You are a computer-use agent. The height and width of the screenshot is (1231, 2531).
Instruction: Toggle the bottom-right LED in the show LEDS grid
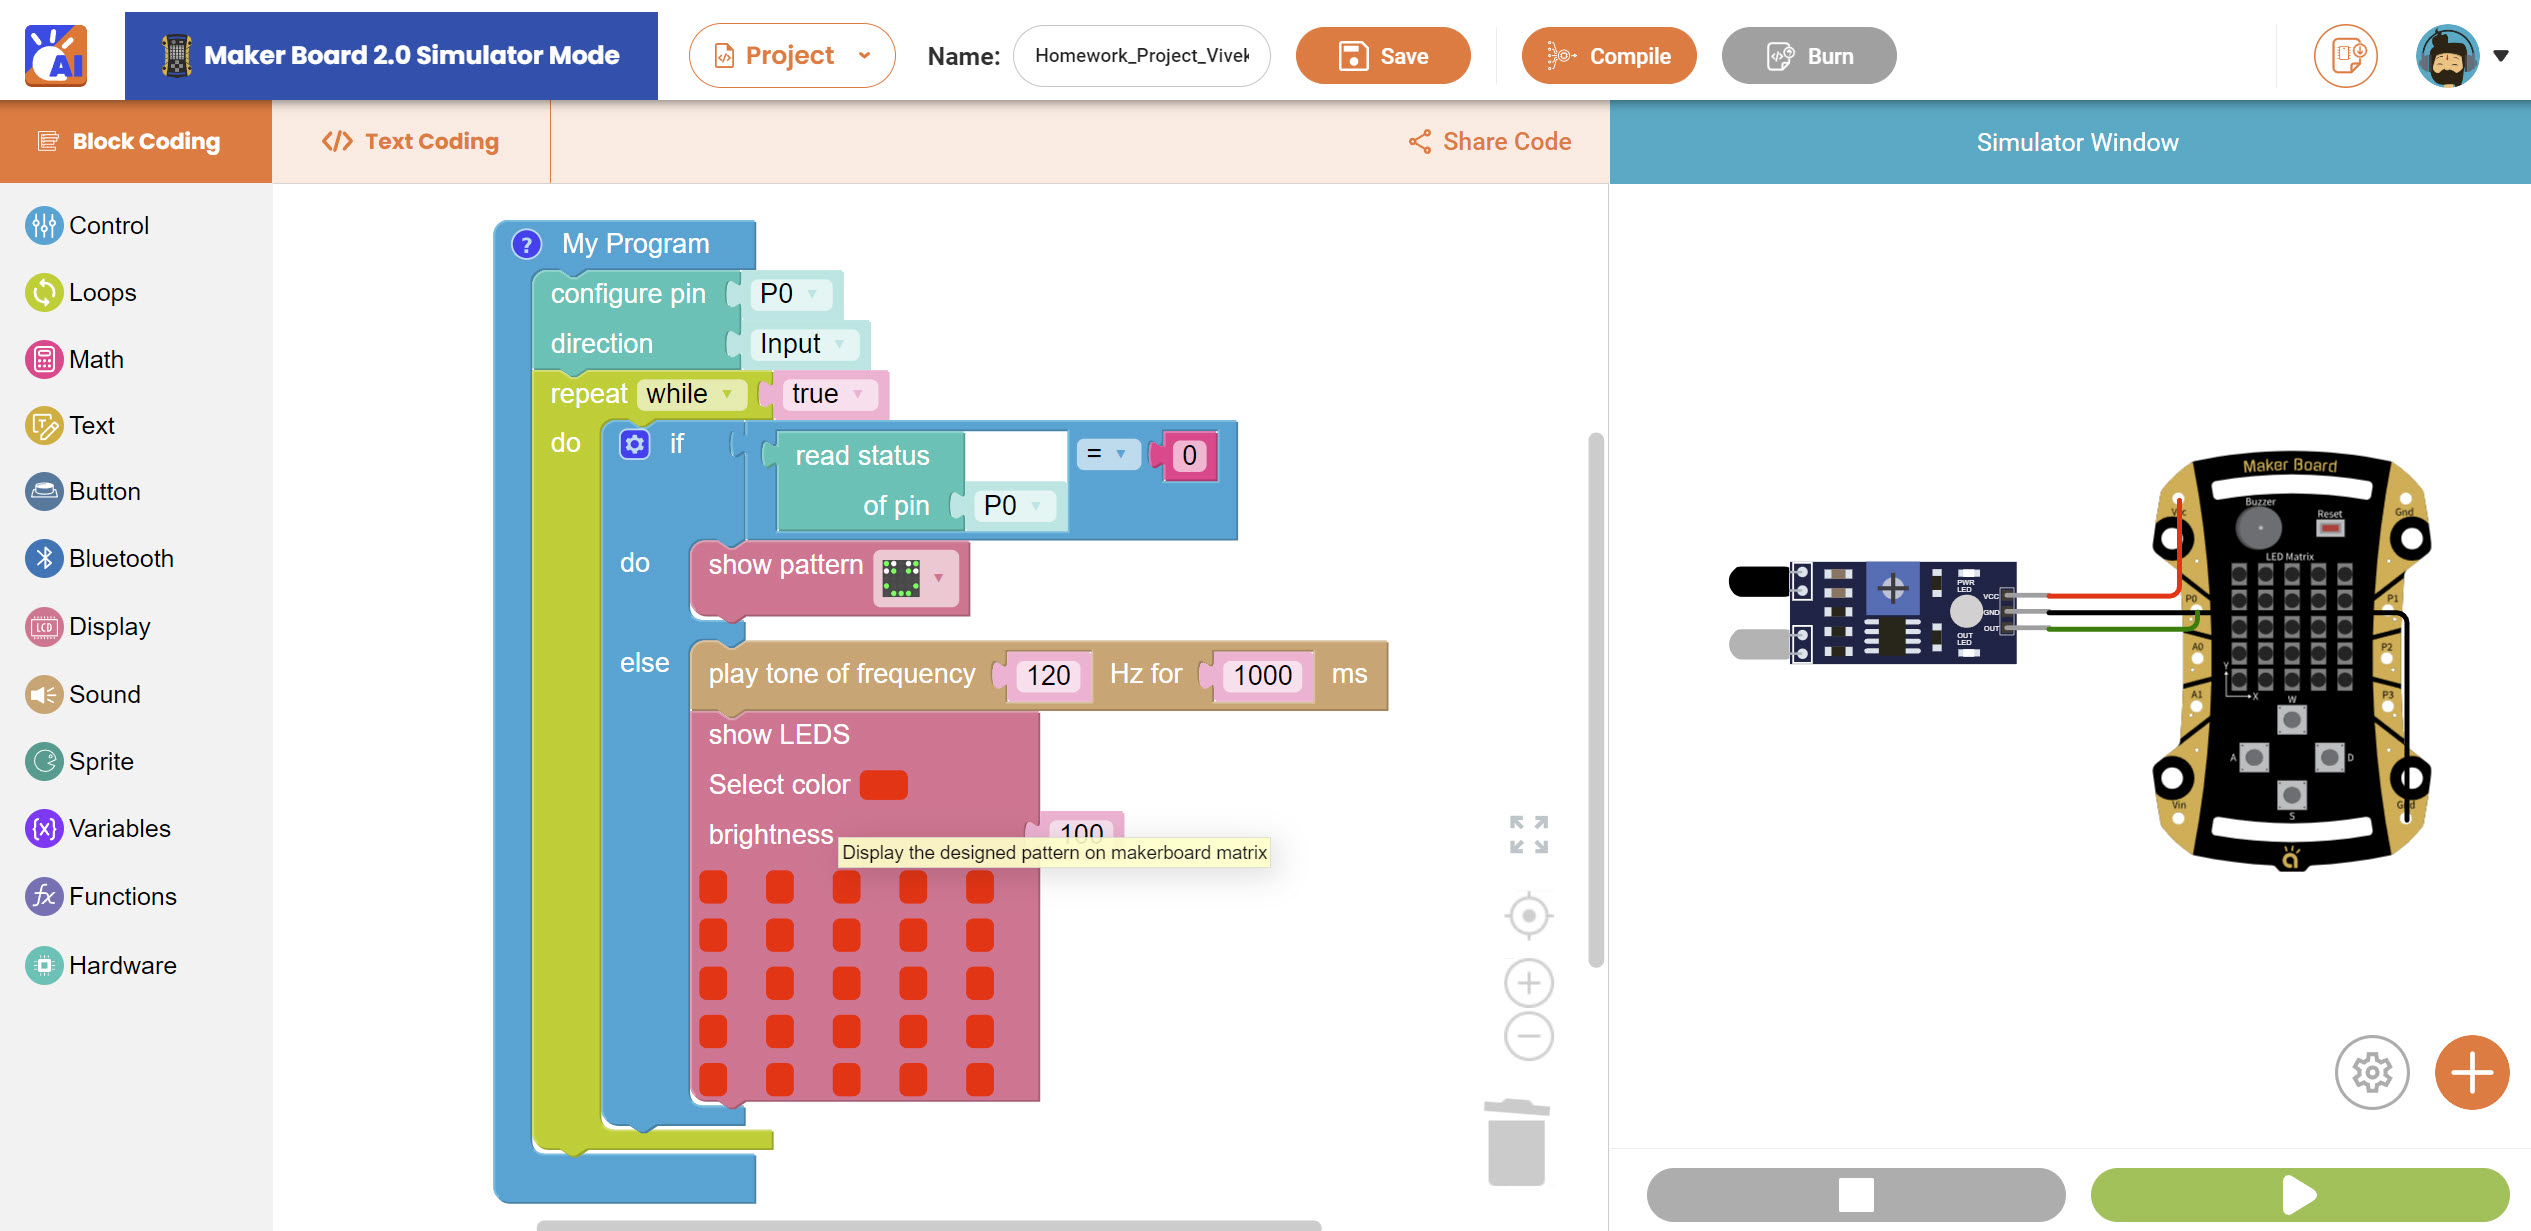(x=980, y=1079)
